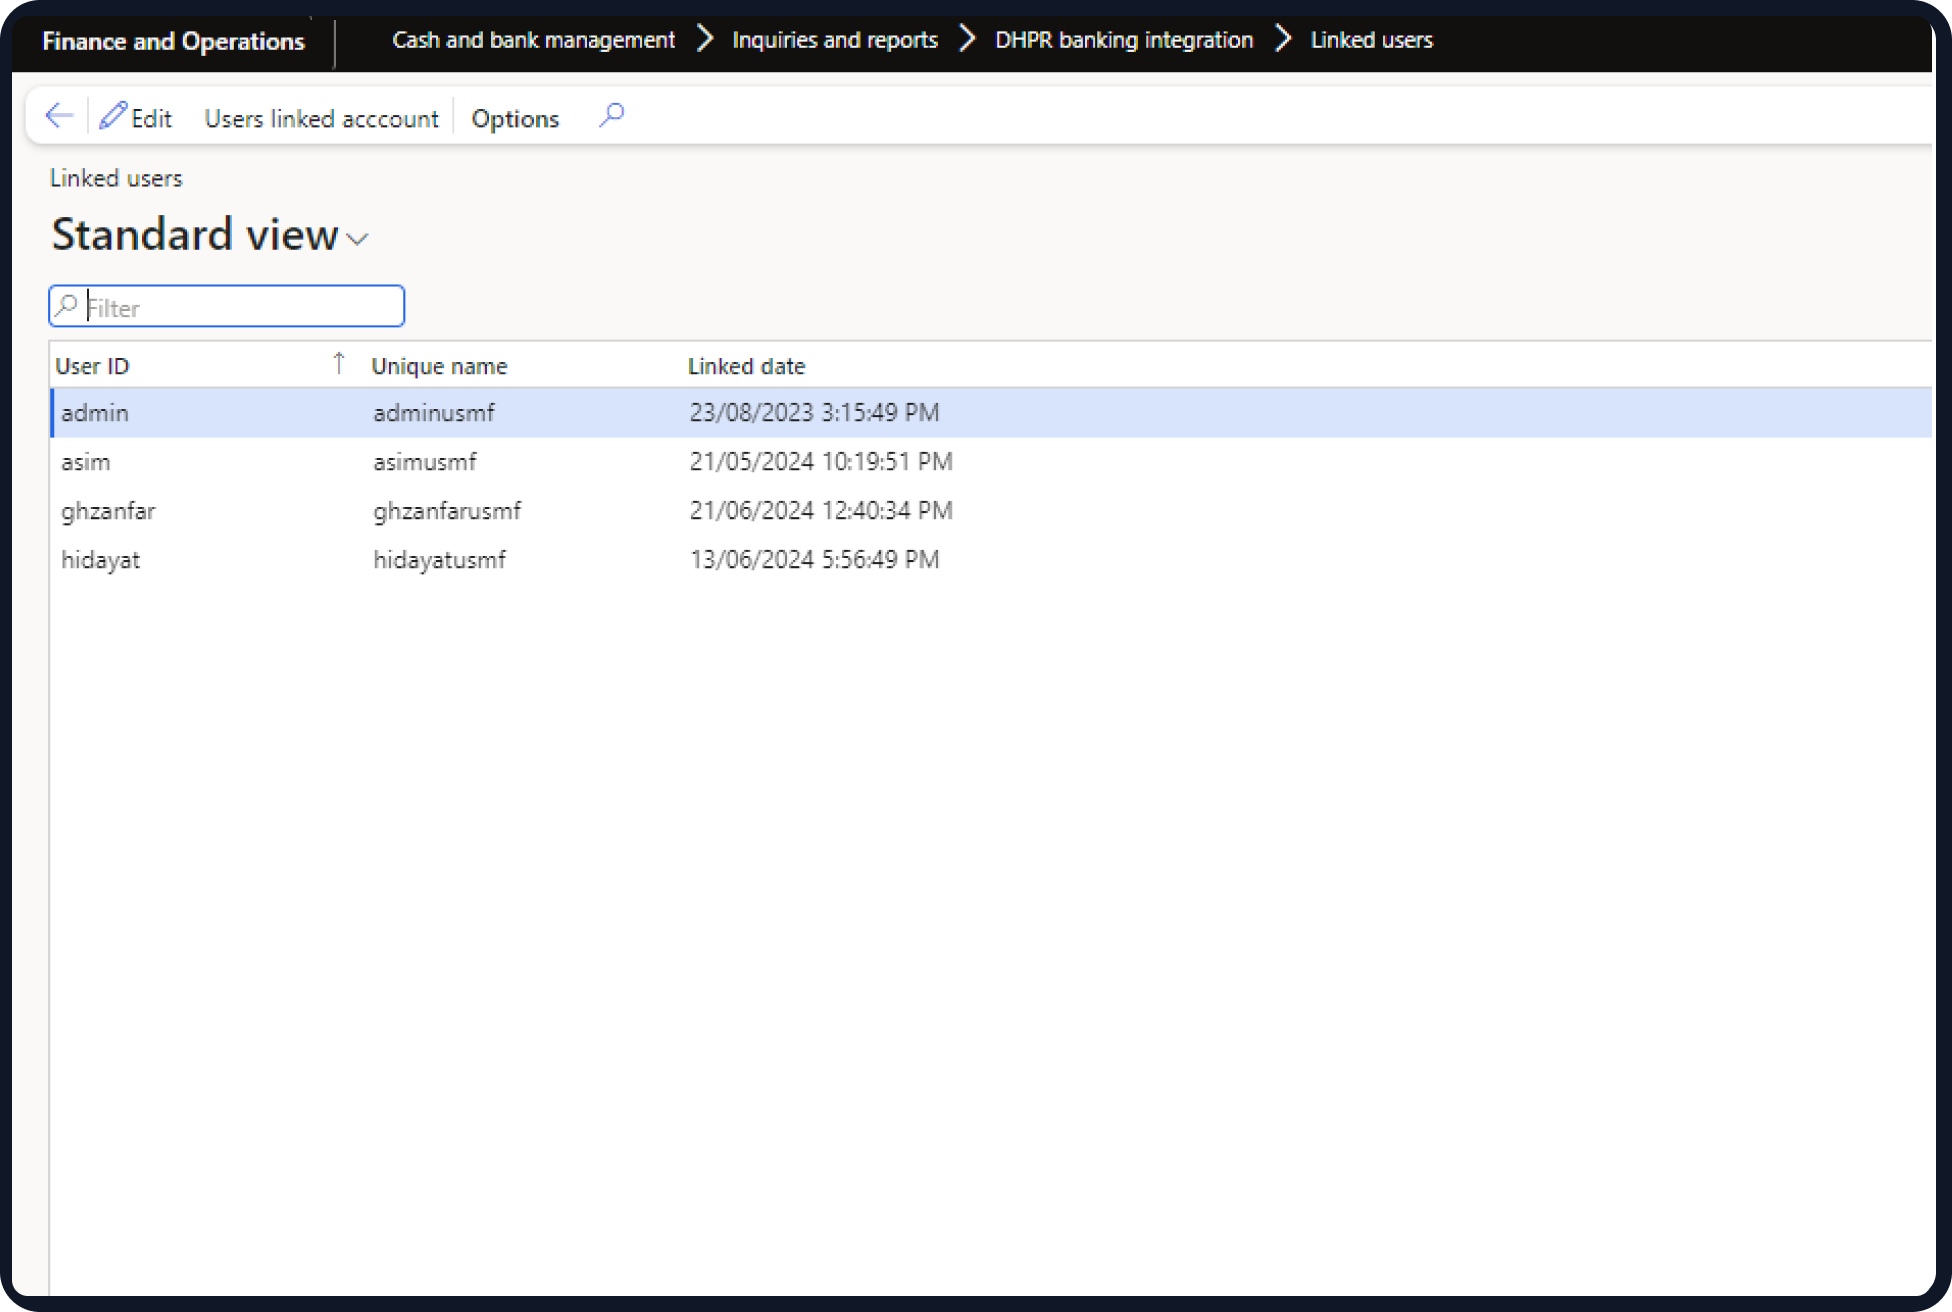Click linked date 13/06/2024 5:56:49 PM
The image size is (1952, 1312).
click(x=814, y=559)
